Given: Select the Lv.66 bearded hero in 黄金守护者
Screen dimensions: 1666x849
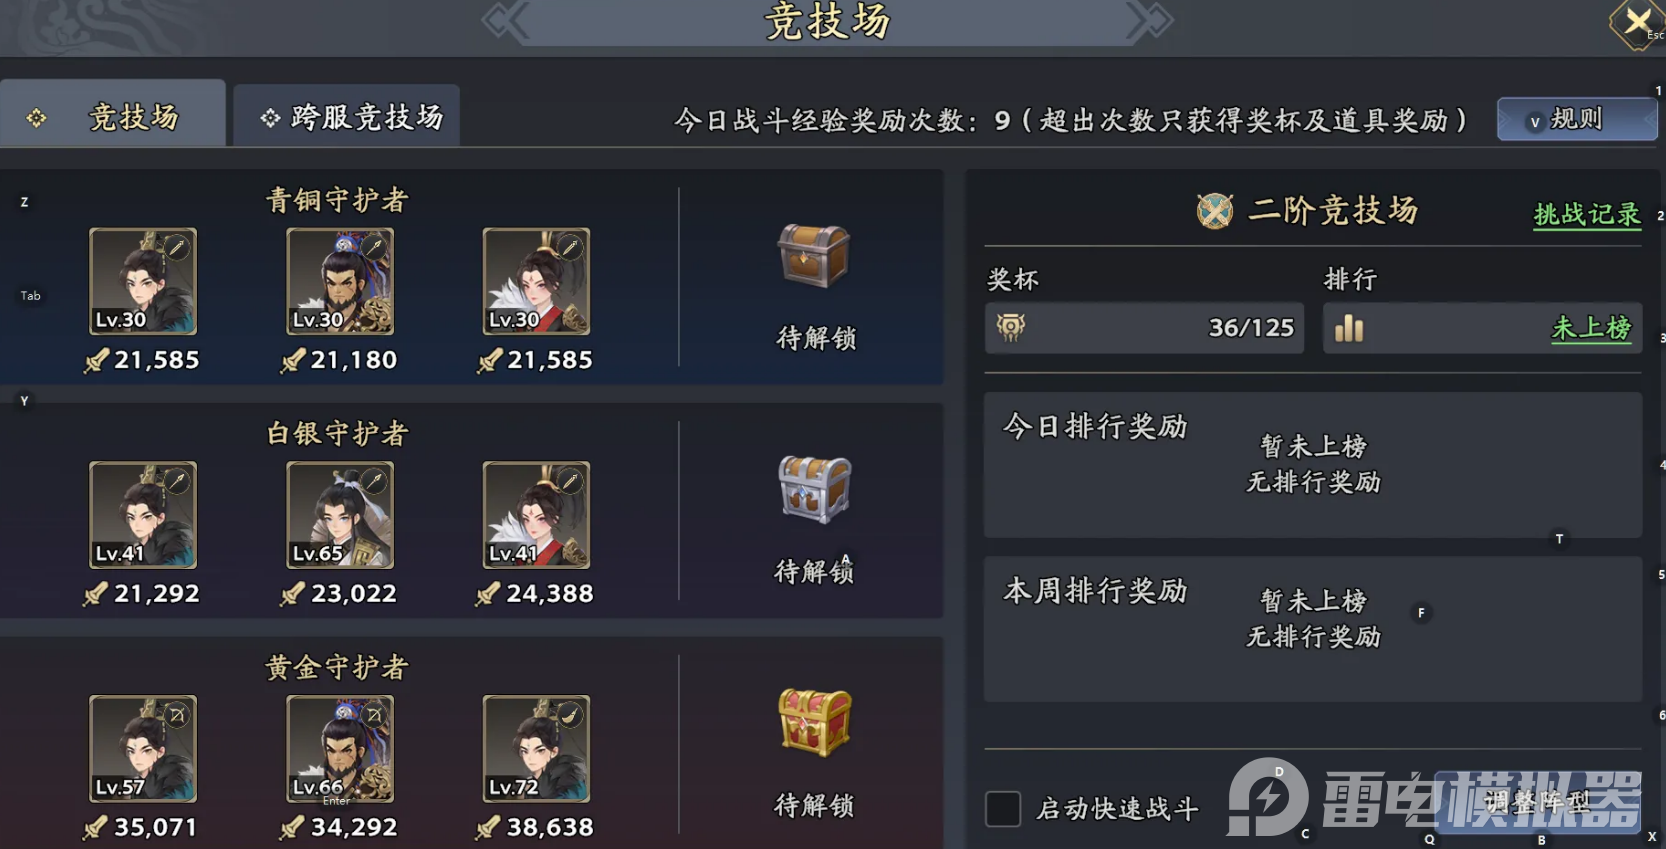Looking at the screenshot, I should (340, 749).
